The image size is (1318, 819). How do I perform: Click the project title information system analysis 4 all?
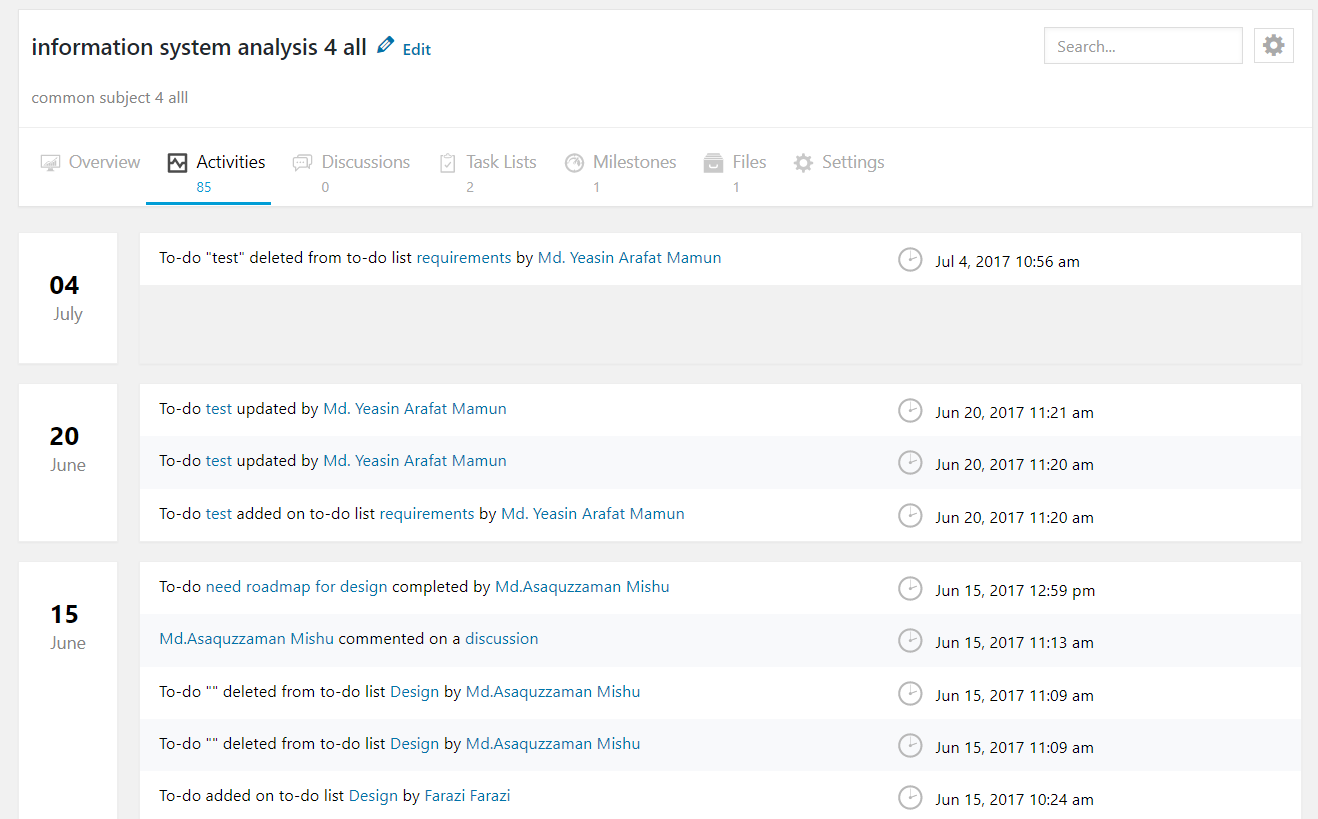199,47
